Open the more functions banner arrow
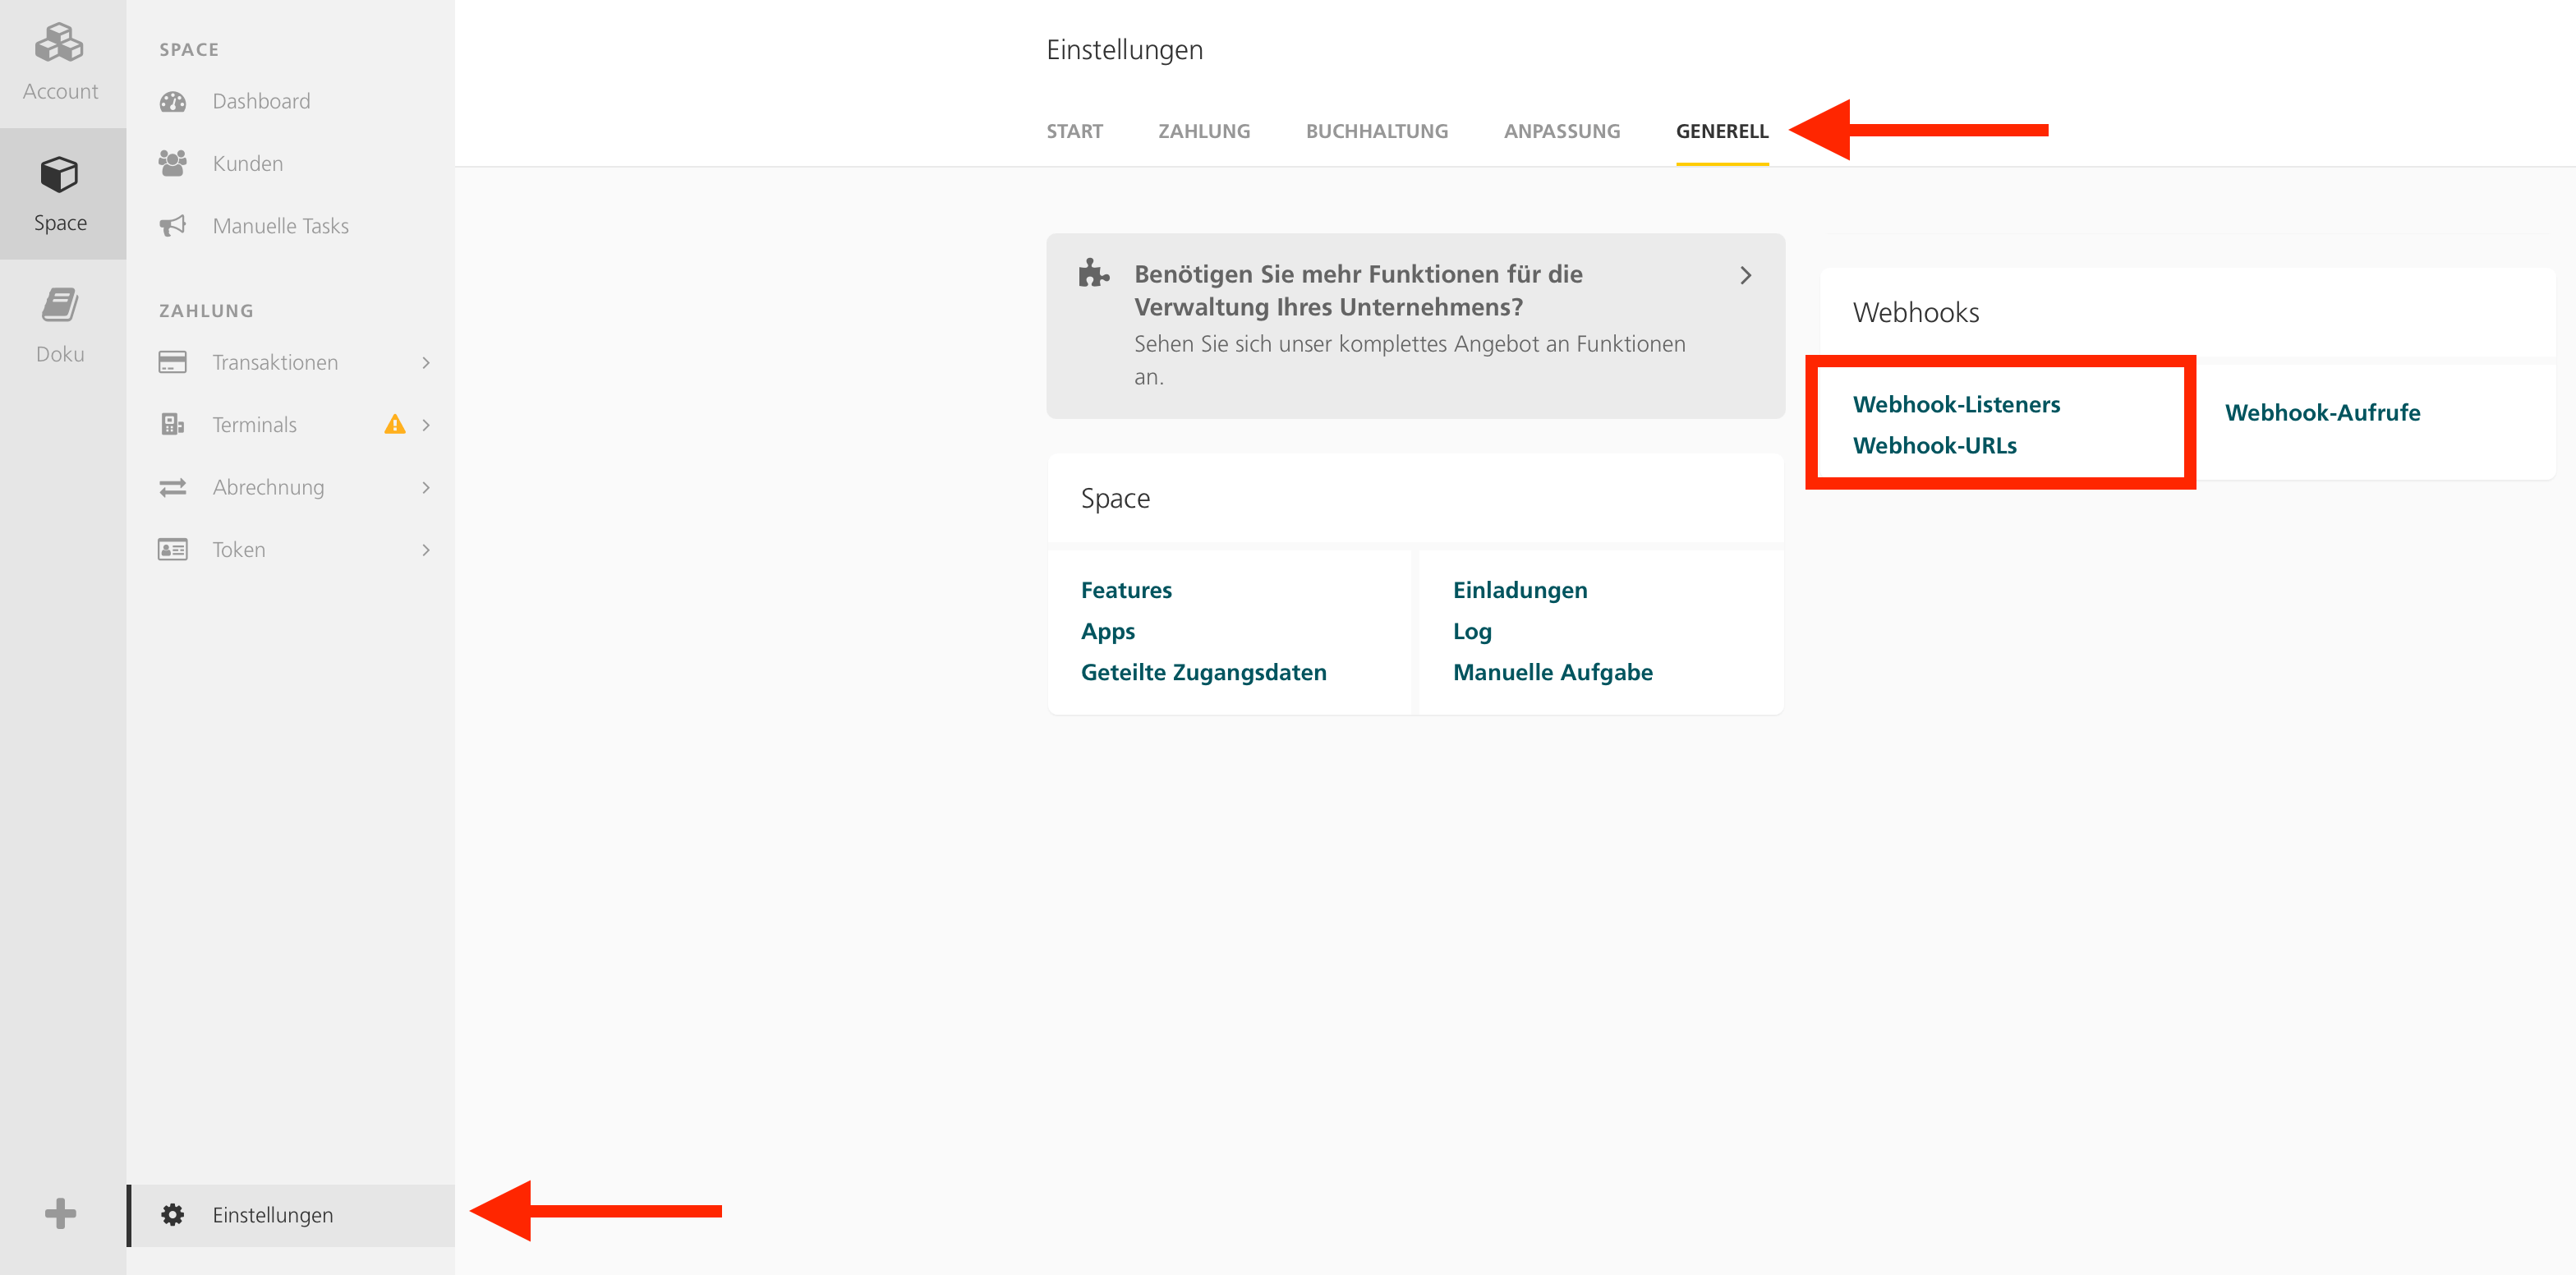The height and width of the screenshot is (1275, 2576). (1745, 275)
